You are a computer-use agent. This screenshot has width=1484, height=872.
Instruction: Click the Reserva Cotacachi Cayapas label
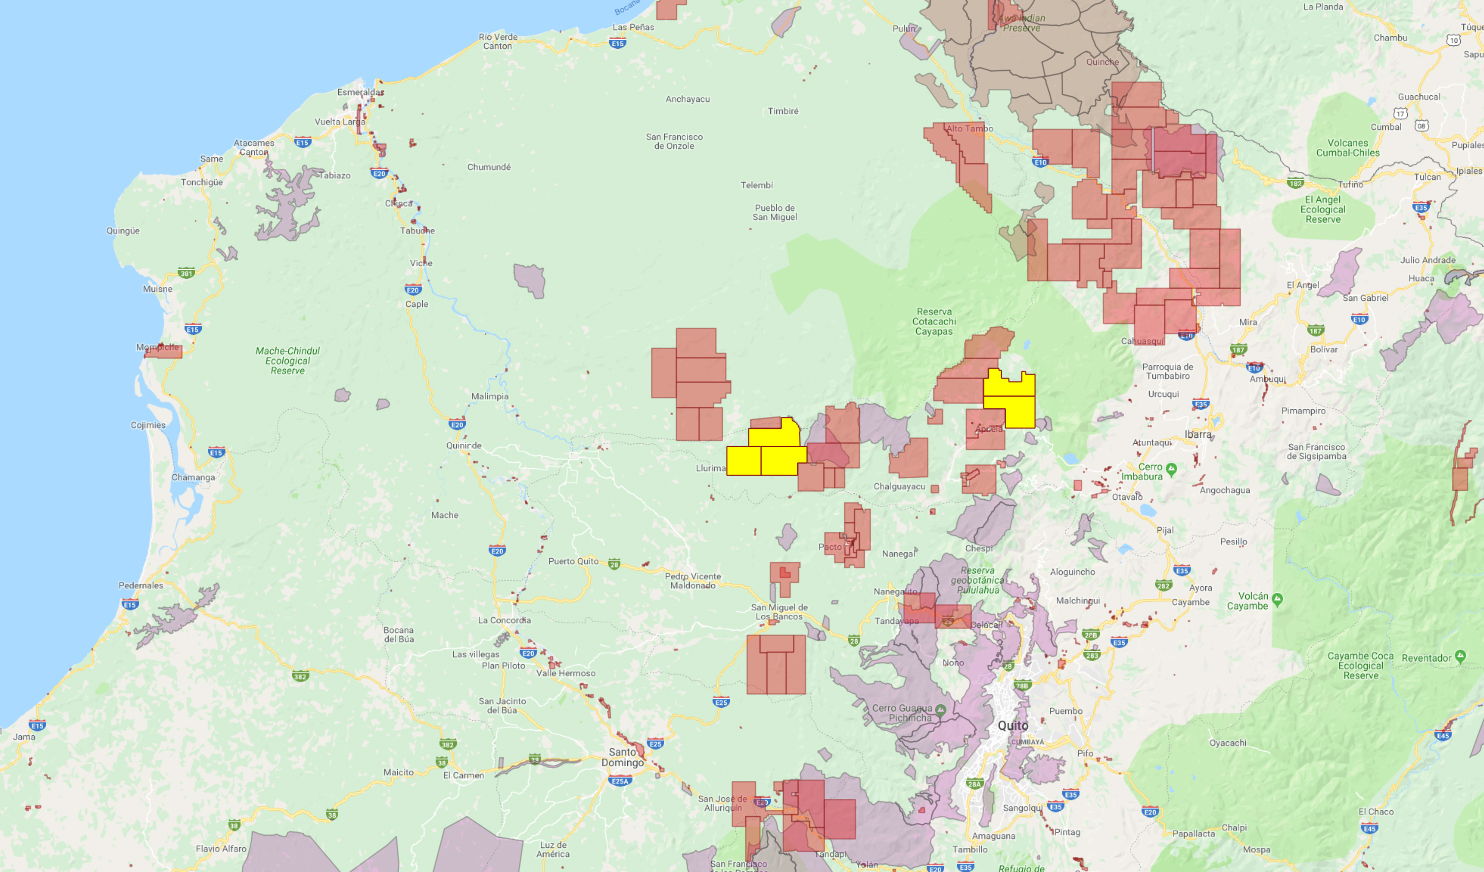(934, 321)
